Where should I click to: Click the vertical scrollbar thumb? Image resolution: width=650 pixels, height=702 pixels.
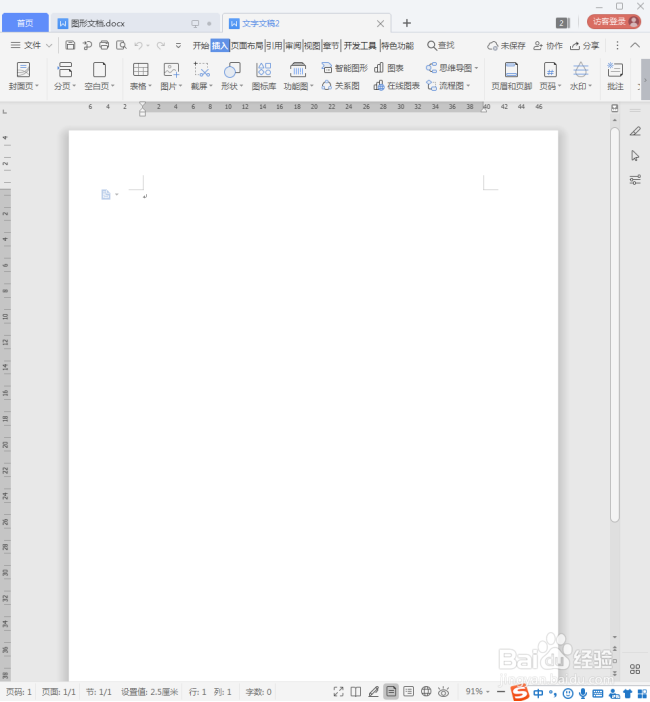(x=615, y=324)
